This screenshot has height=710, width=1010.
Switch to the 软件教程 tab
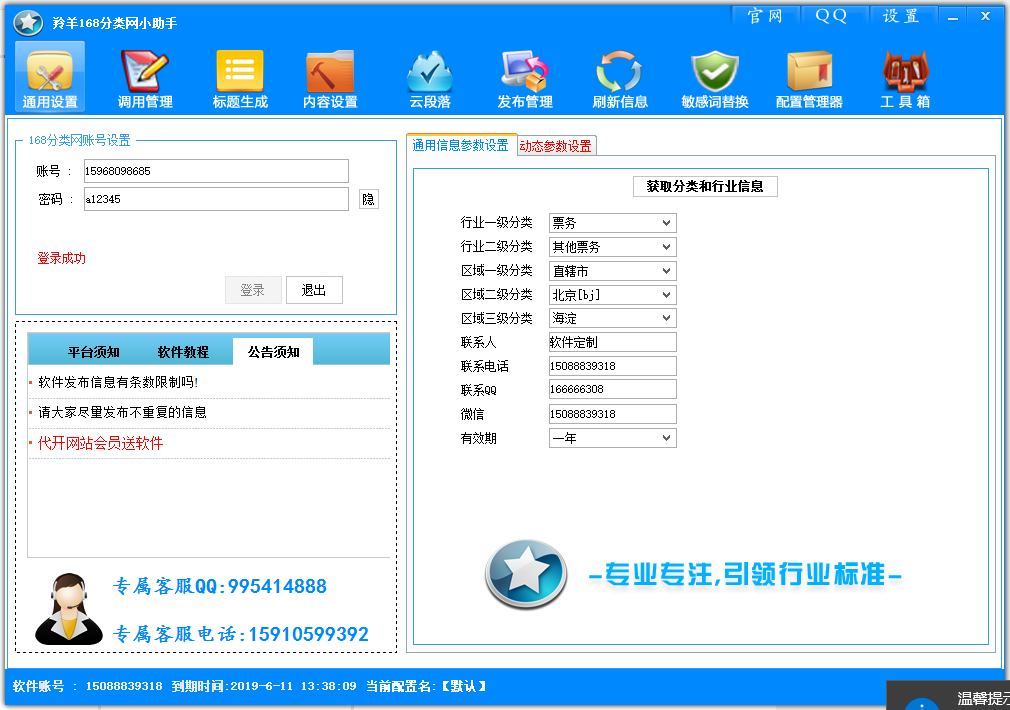pyautogui.click(x=184, y=352)
